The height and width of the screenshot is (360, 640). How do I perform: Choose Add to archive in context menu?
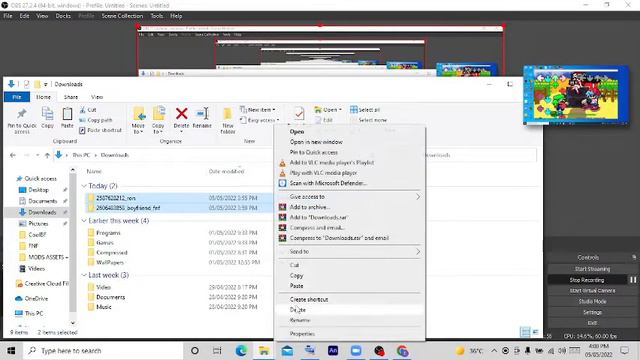310,207
